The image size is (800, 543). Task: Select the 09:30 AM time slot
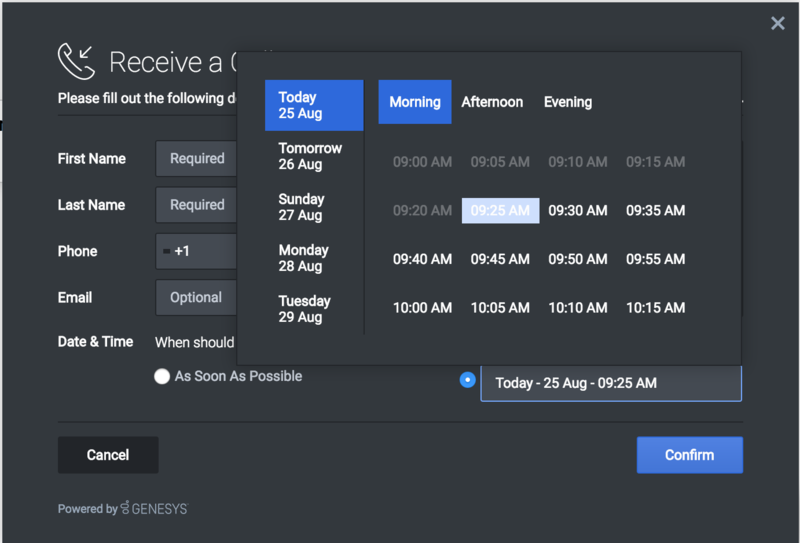578,210
